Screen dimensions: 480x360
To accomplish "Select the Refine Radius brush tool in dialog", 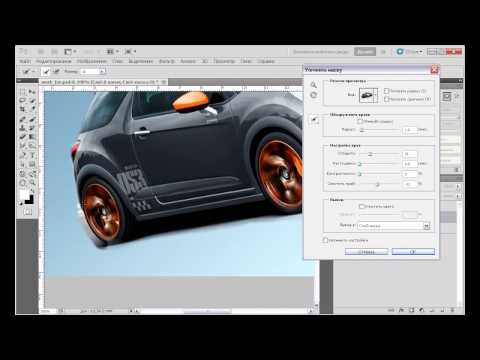I will 314,119.
